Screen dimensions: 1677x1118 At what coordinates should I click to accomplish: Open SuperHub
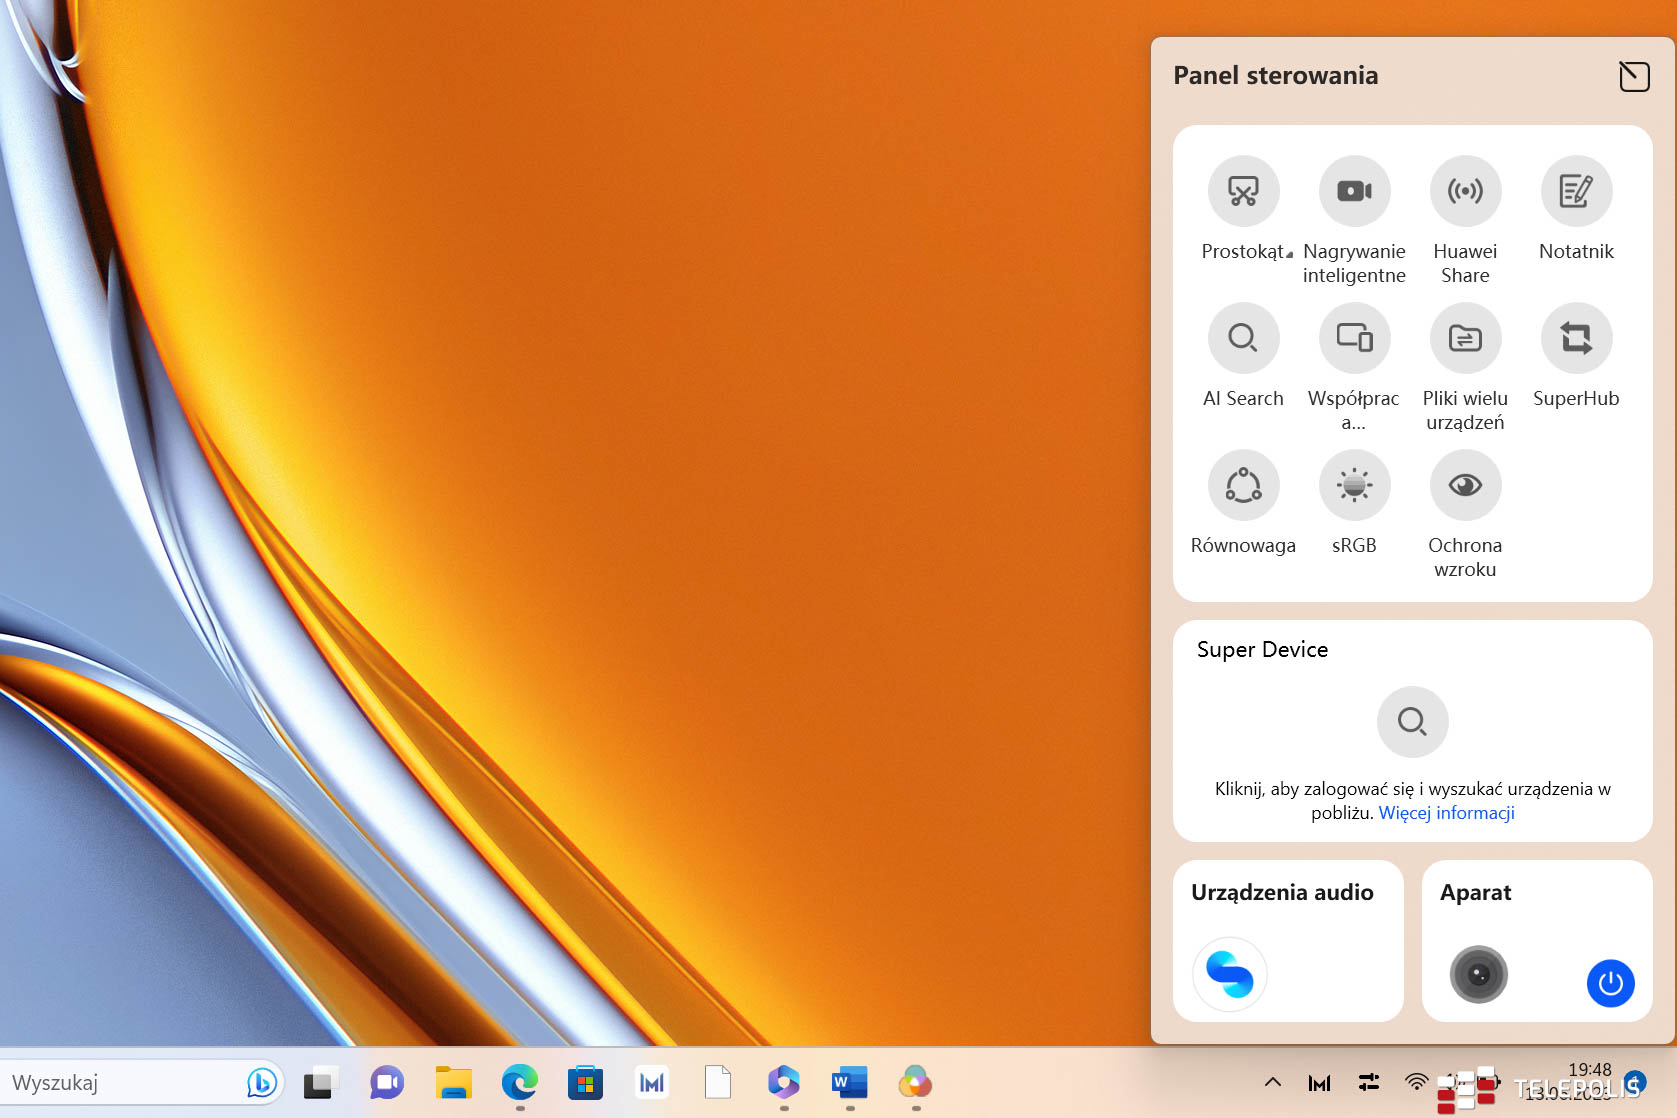coord(1576,338)
